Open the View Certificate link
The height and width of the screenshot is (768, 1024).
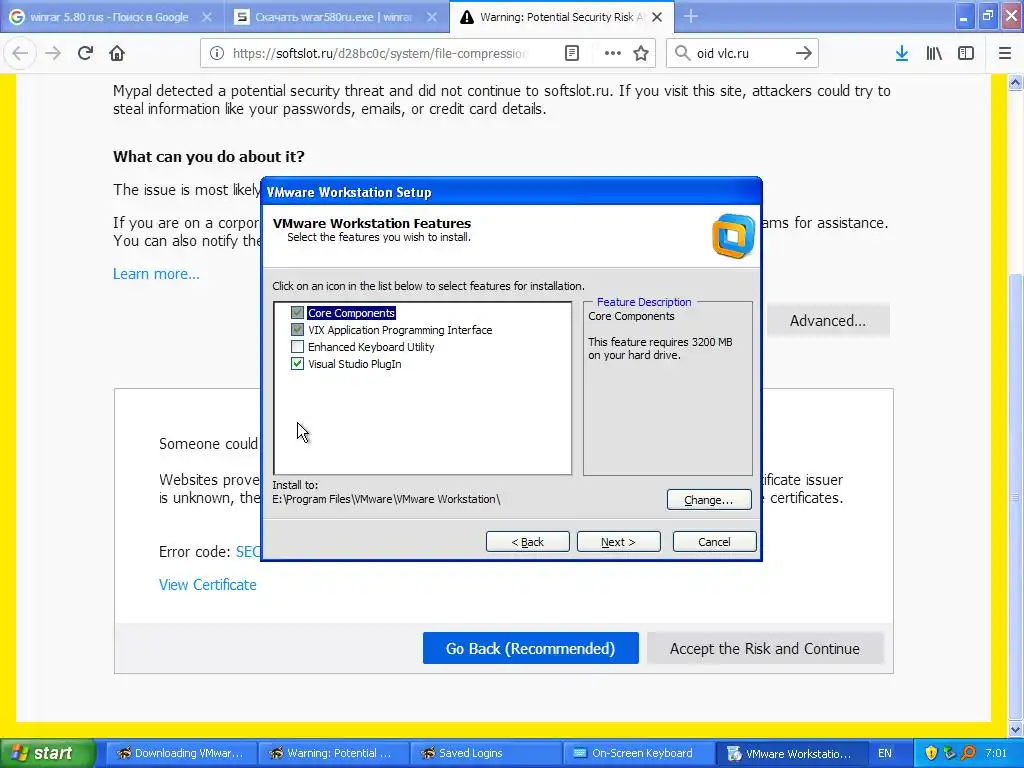[208, 584]
